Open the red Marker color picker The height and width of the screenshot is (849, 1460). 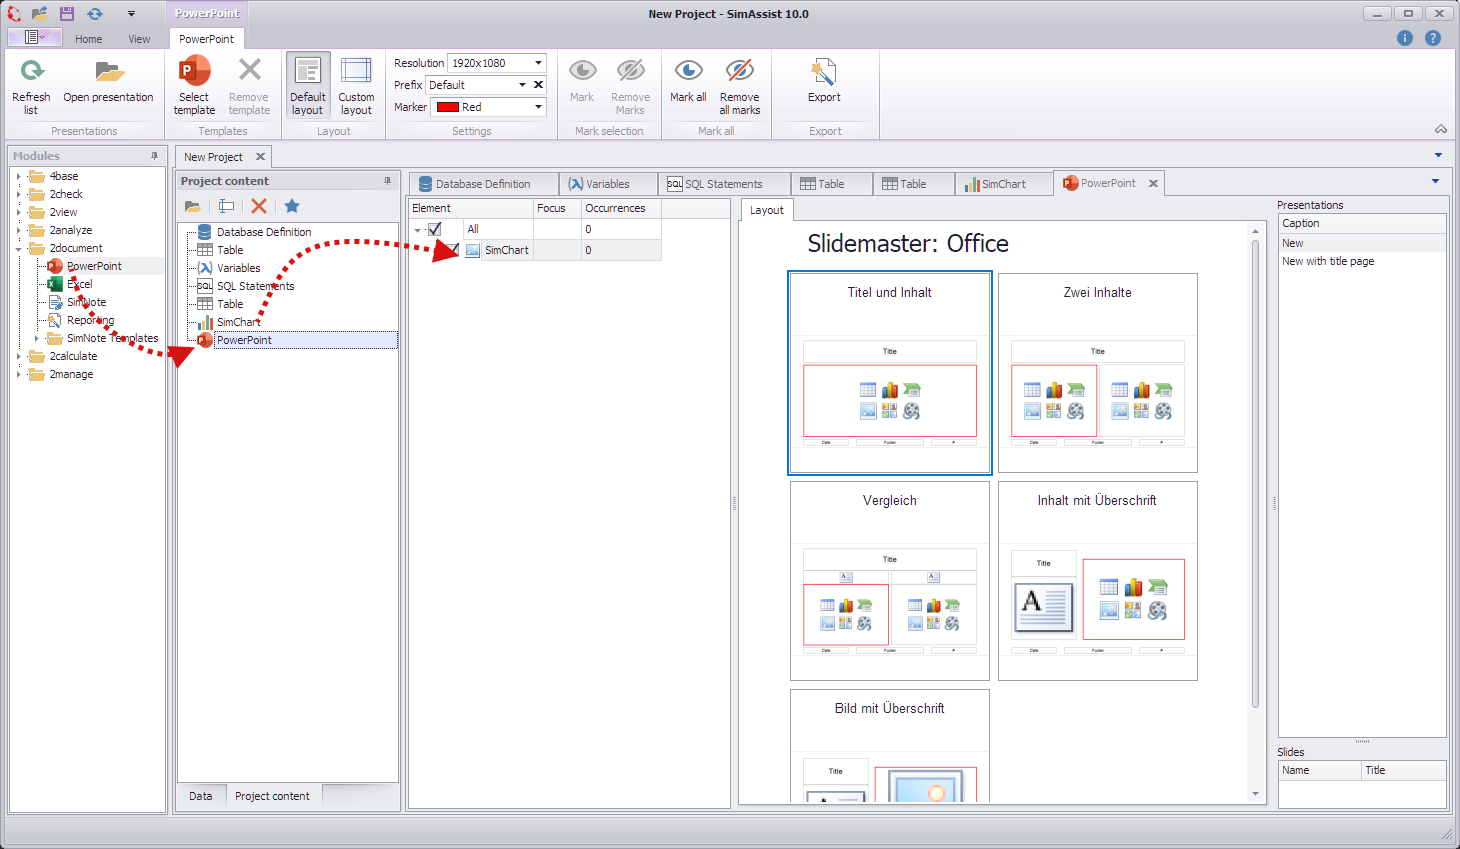pyautogui.click(x=536, y=106)
